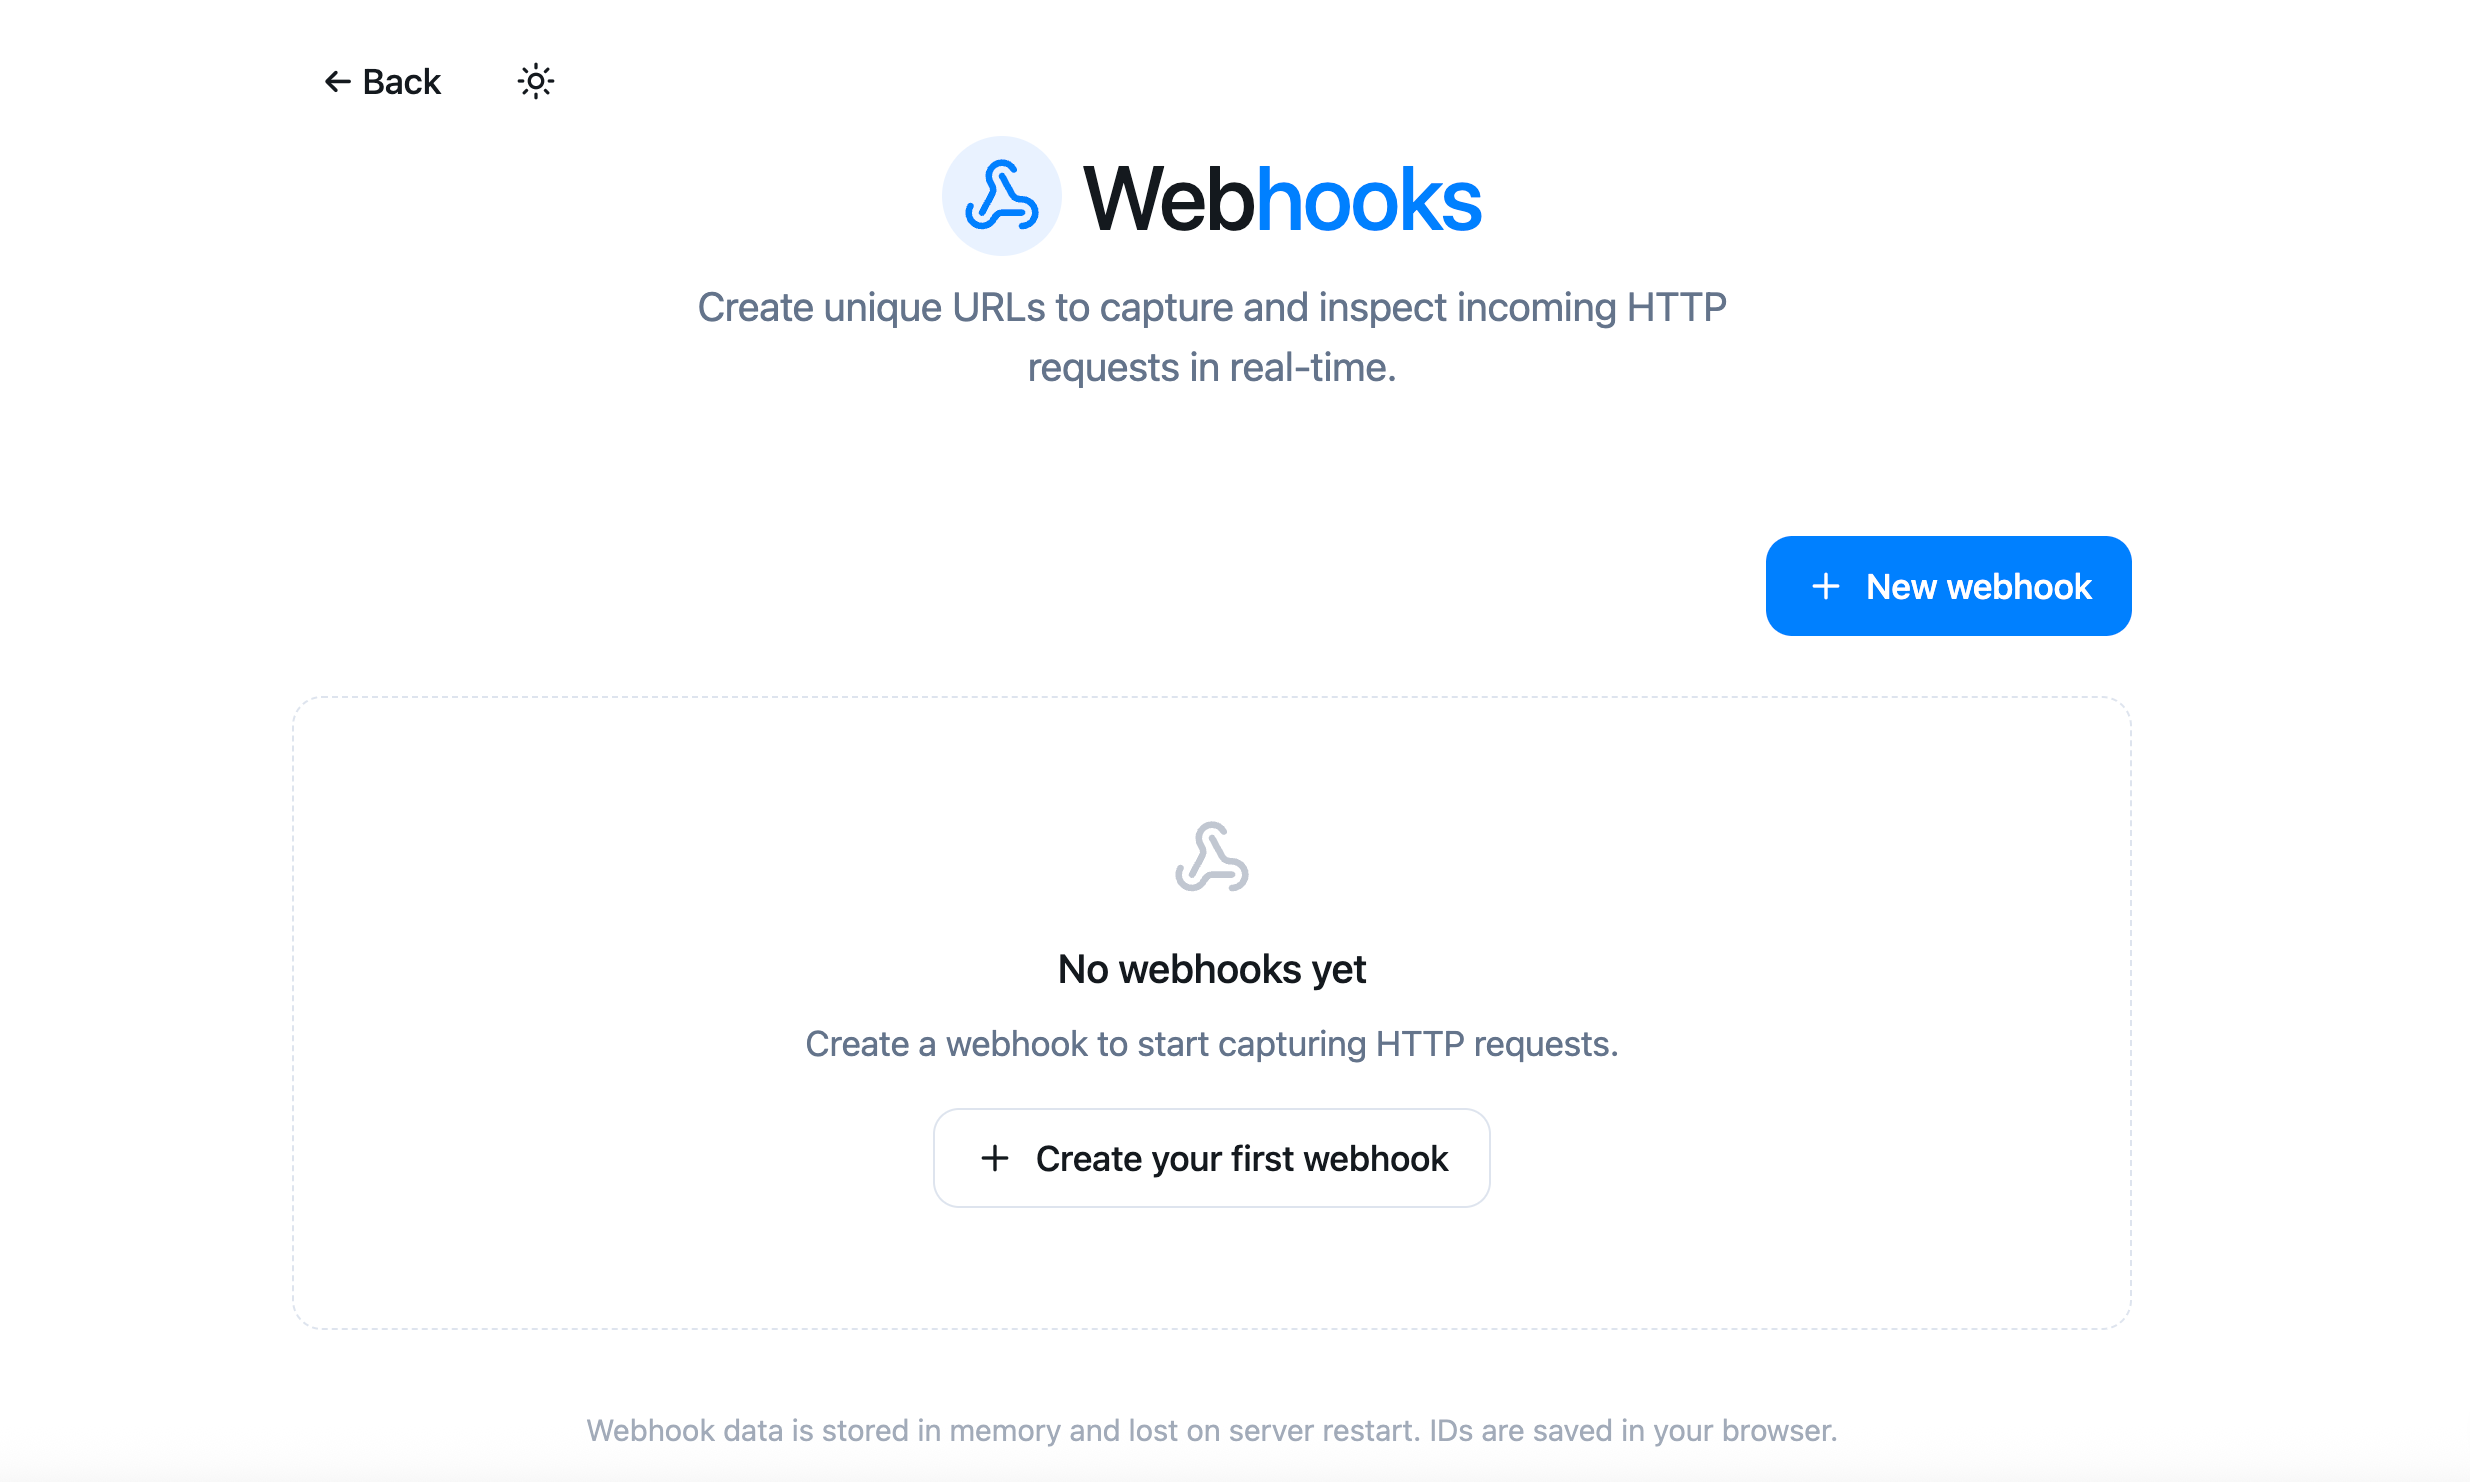Viewport: 2470px width, 1482px height.
Task: Click the plus icon before Create your first
Action: coord(995,1158)
